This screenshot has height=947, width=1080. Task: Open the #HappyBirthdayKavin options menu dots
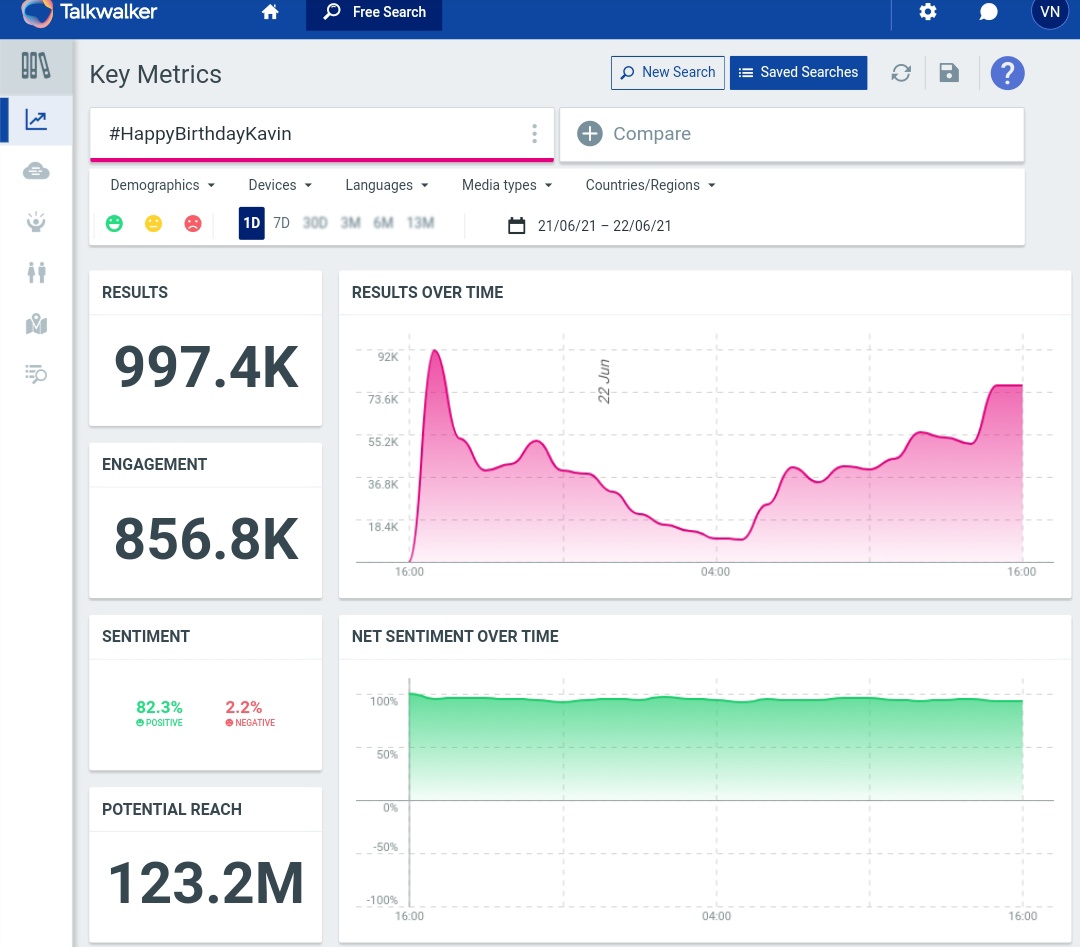tap(534, 134)
